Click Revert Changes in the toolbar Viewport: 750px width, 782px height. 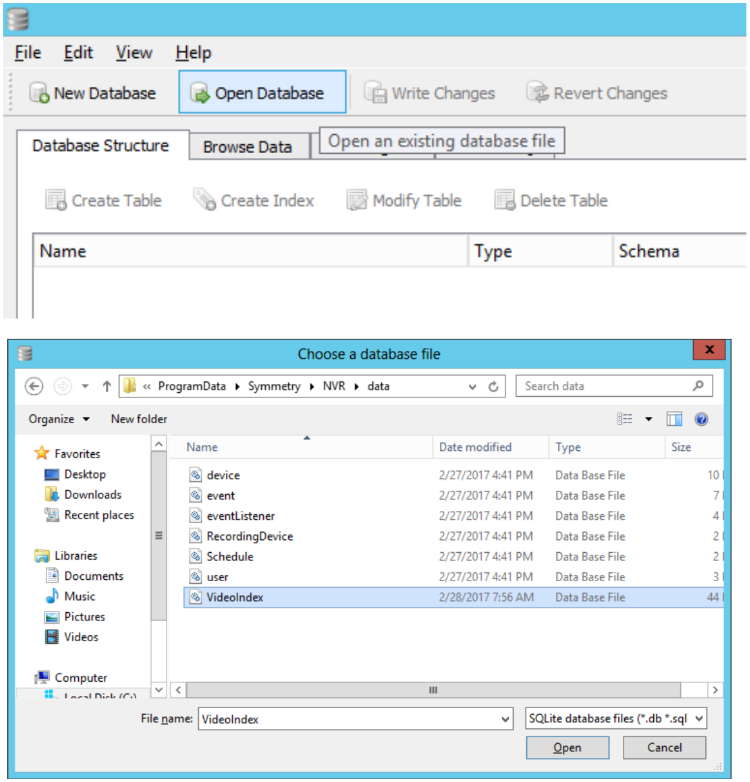coord(597,93)
